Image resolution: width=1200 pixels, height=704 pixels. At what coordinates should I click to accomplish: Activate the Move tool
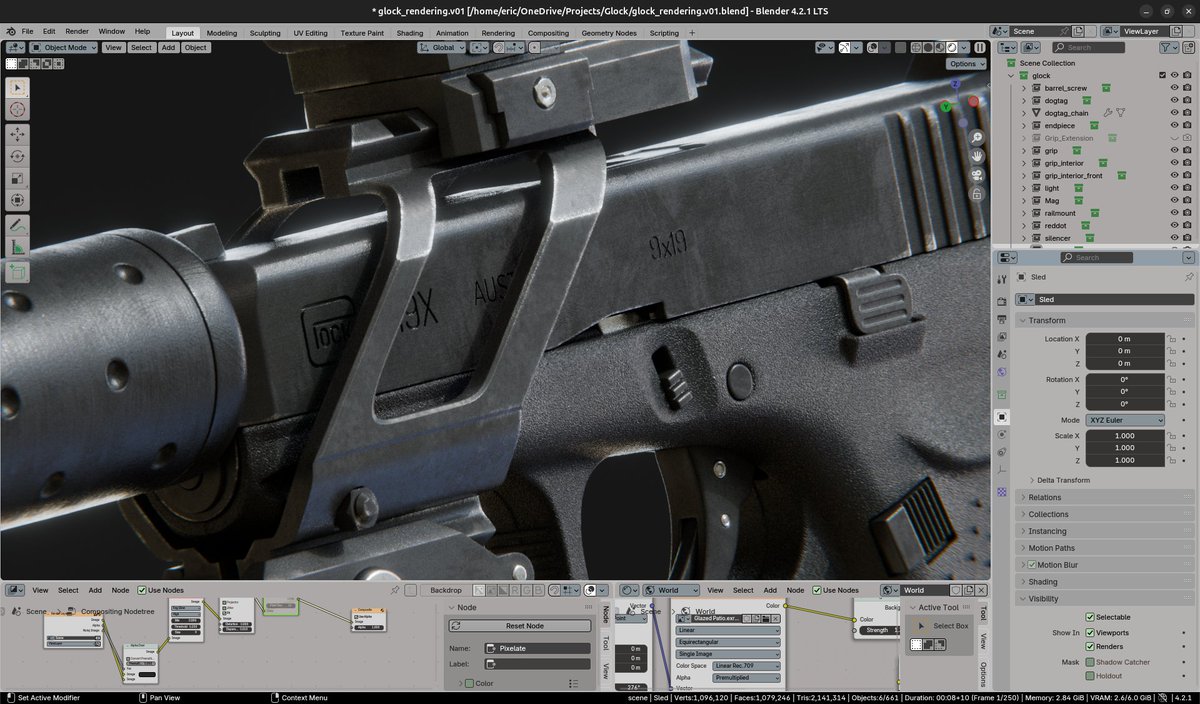(18, 135)
